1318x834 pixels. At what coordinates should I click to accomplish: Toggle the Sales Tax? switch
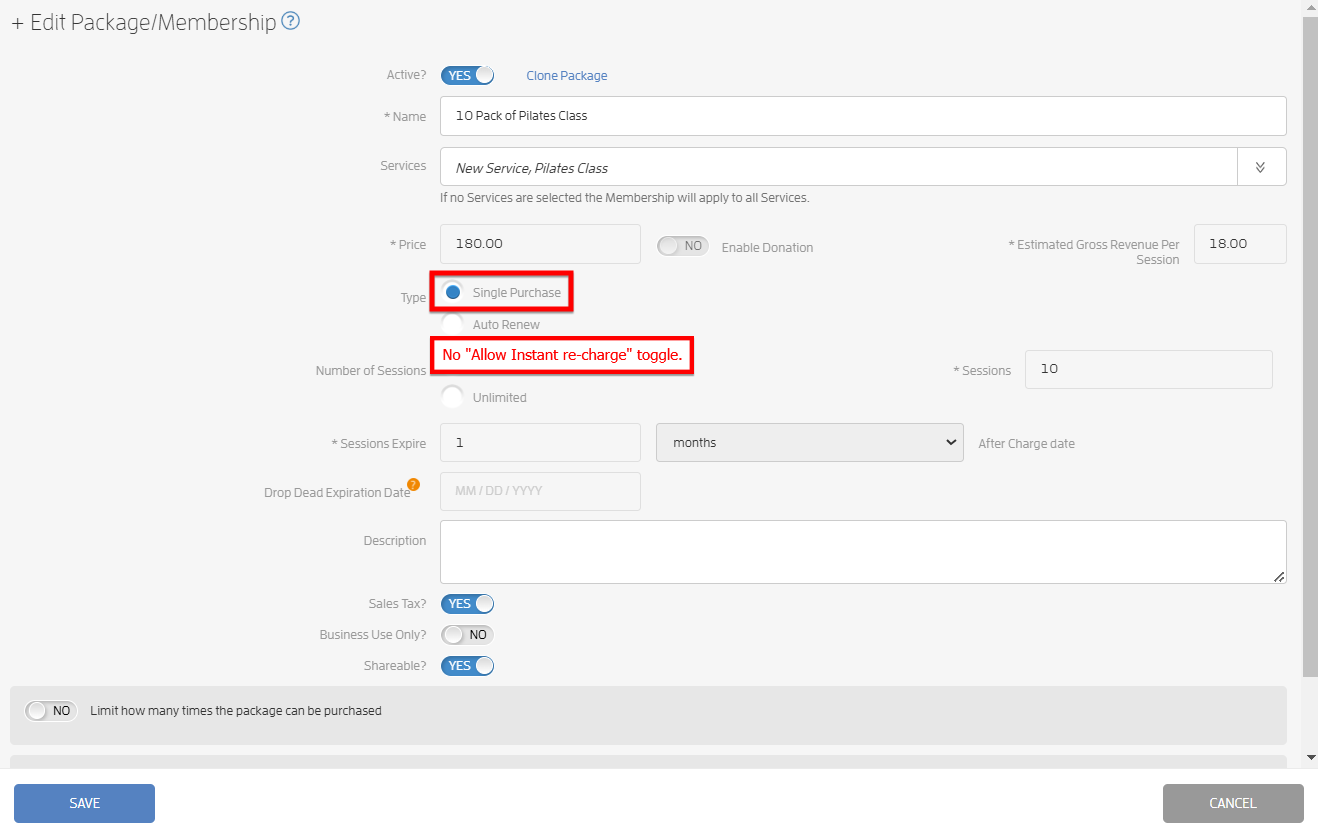click(x=467, y=604)
